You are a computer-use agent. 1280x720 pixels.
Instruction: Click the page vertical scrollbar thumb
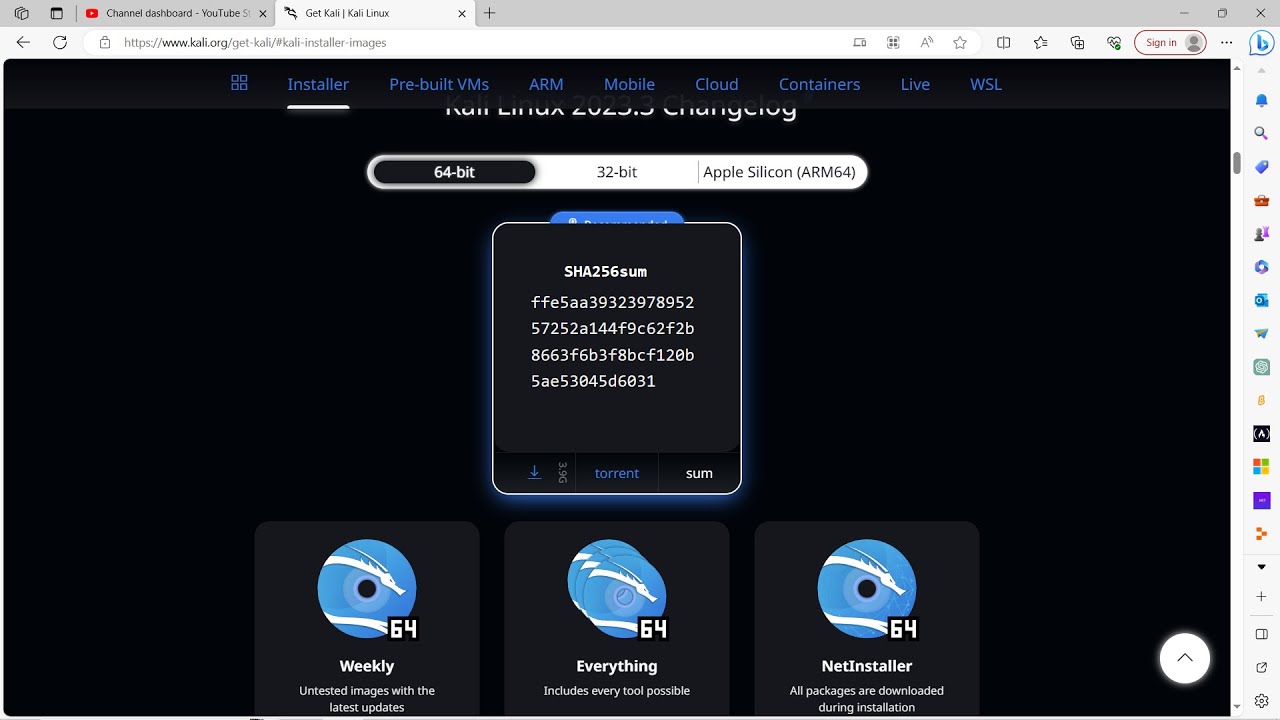pos(1237,163)
